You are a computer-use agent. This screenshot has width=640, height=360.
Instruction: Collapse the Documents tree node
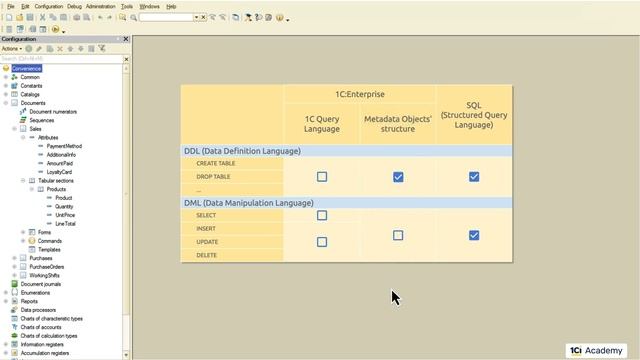click(x=6, y=103)
